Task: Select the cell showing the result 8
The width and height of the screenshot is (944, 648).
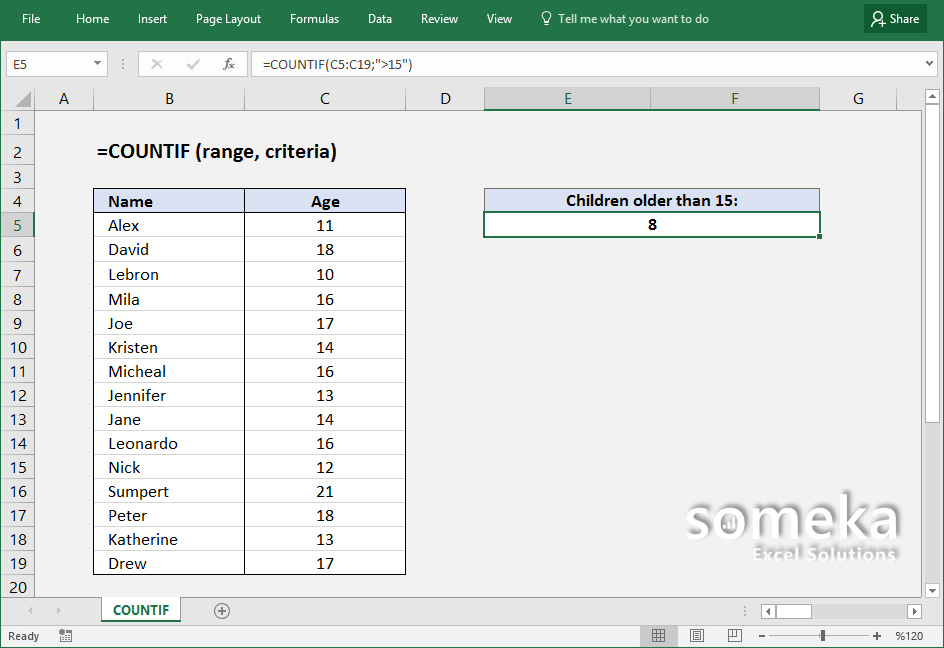Action: (651, 225)
